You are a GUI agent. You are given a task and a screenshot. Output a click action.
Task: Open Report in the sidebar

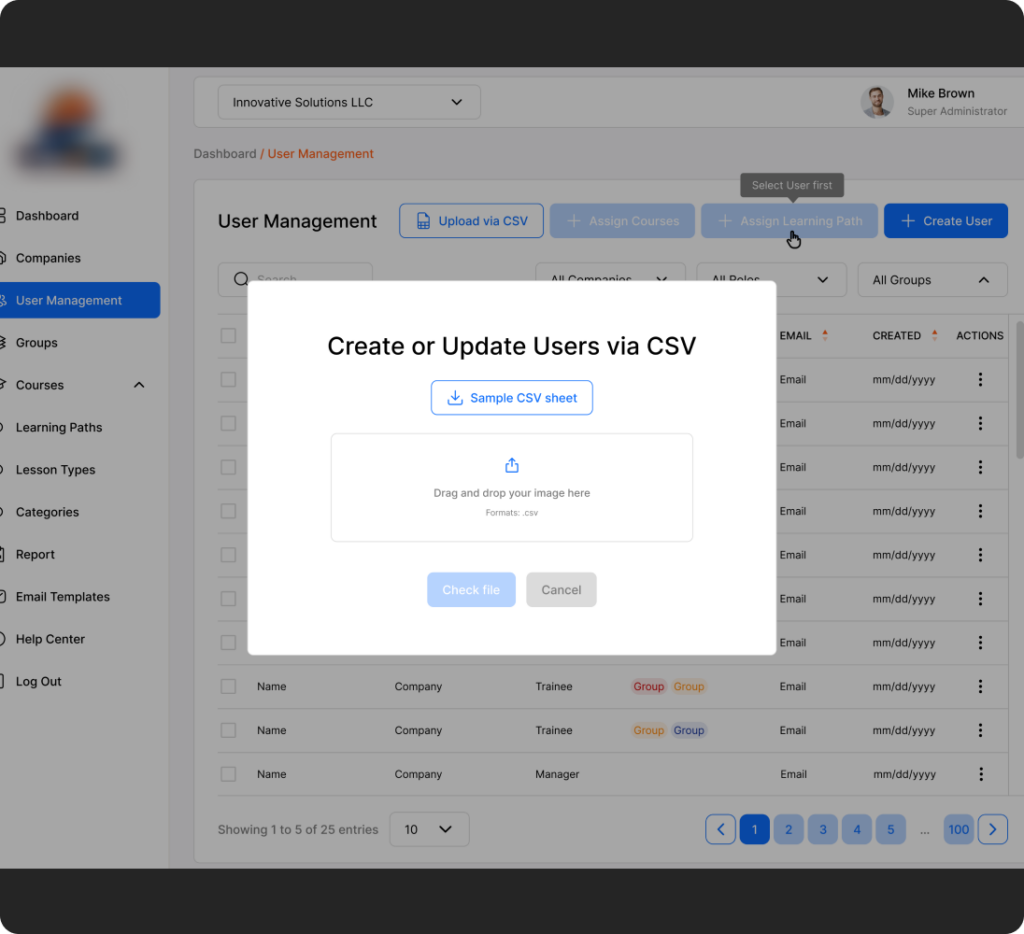(x=35, y=555)
